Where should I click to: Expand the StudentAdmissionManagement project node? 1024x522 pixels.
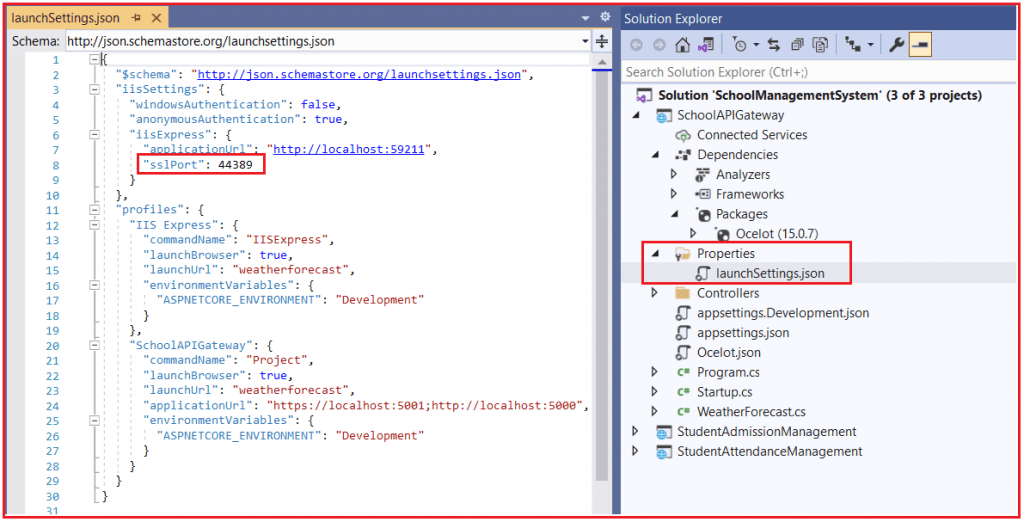[636, 432]
